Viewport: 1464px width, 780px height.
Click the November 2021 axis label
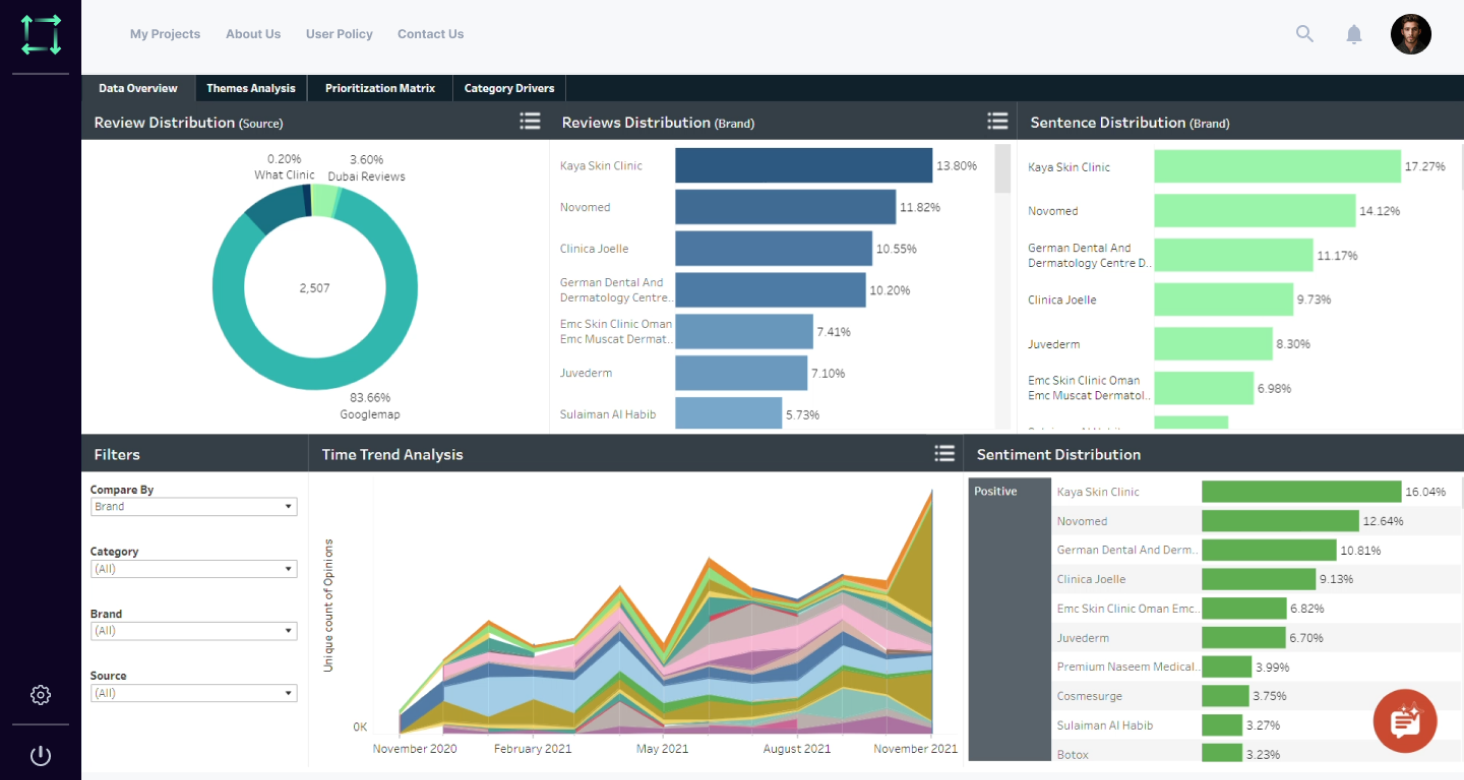[x=915, y=748]
